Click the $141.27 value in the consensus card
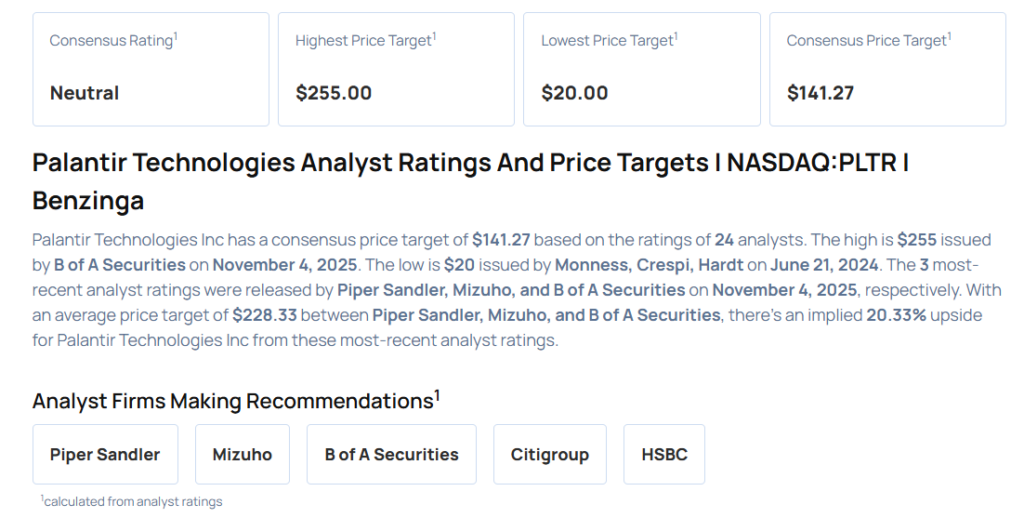The image size is (1024, 531). pos(820,93)
